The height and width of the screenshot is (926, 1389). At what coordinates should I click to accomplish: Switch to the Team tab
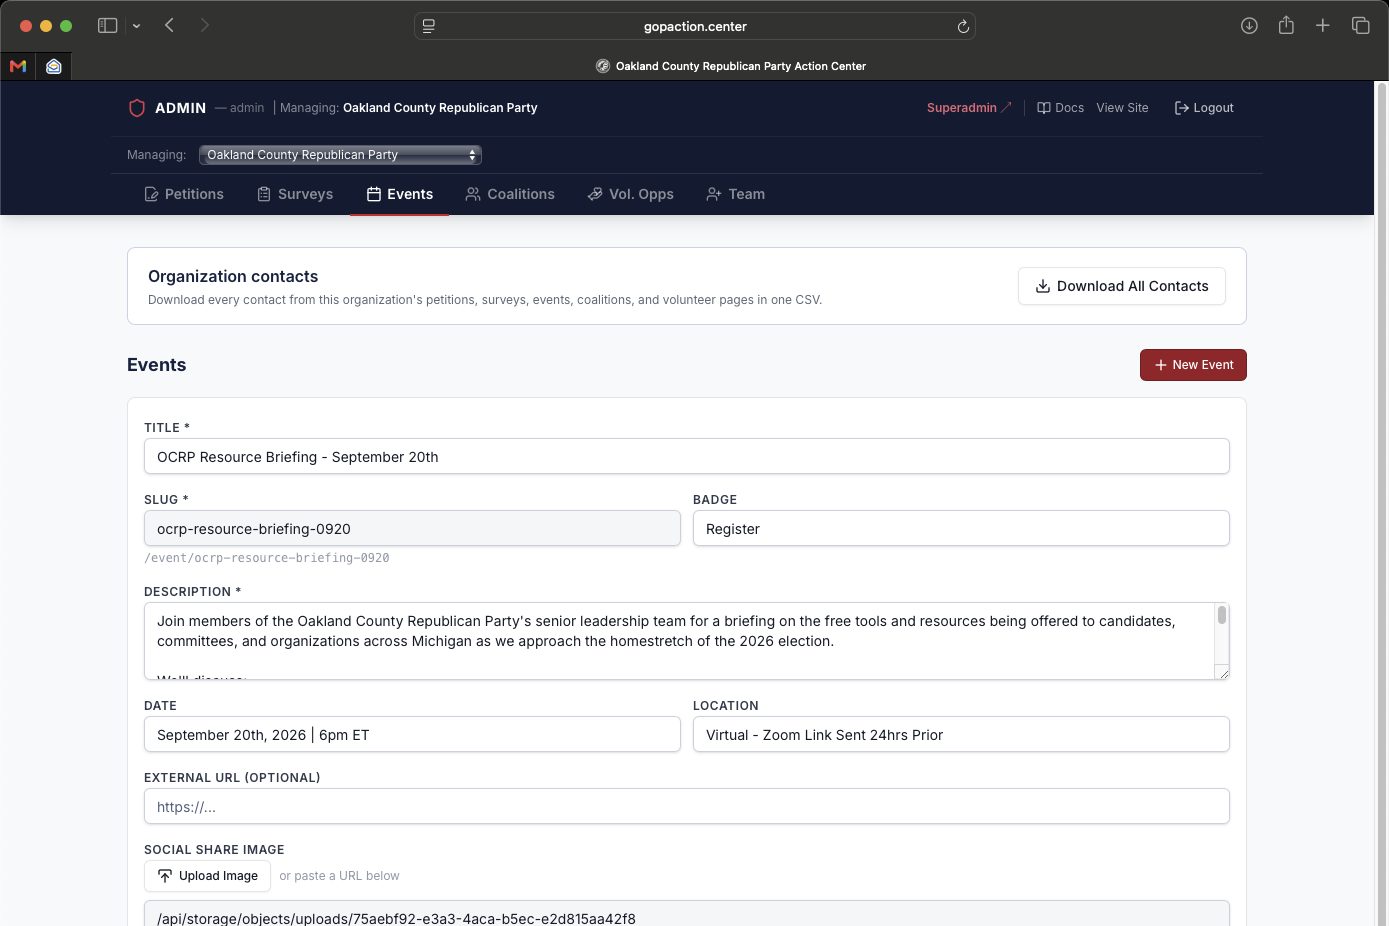[735, 194]
